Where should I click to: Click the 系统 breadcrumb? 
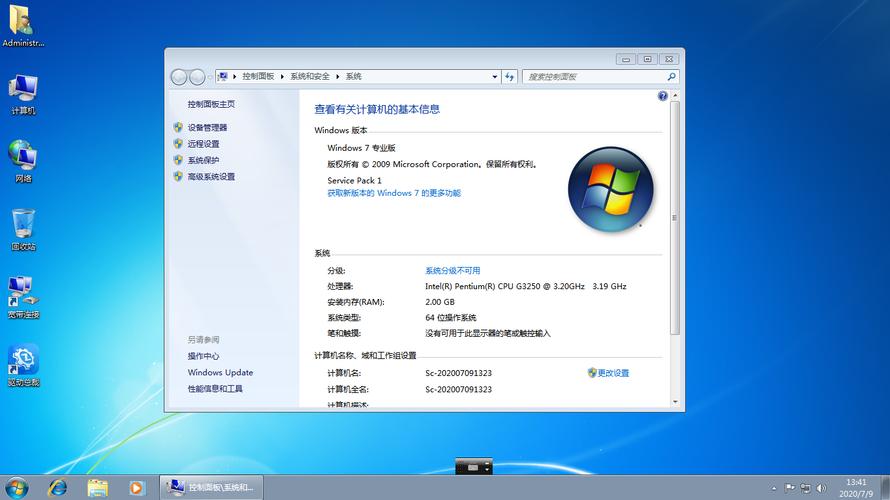(x=354, y=77)
